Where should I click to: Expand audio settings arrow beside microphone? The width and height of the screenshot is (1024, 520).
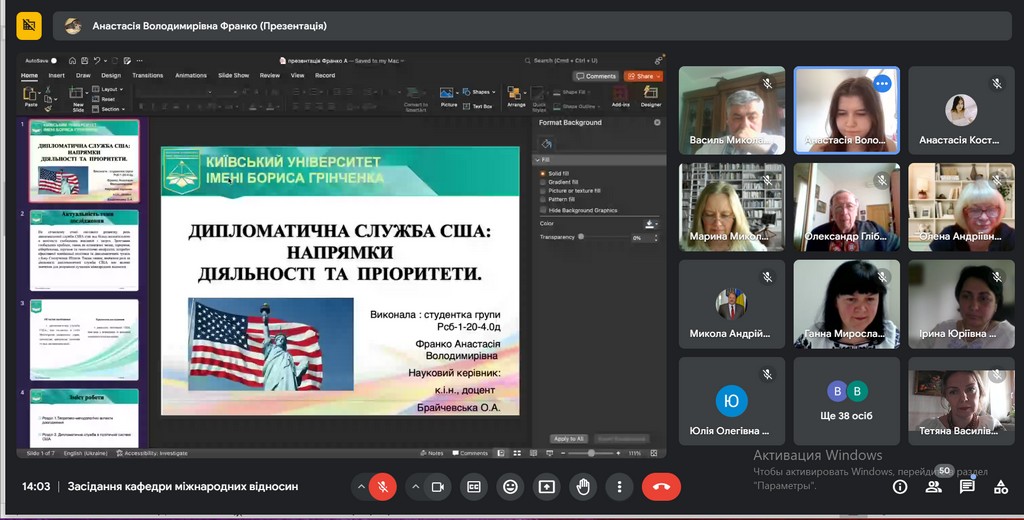pyautogui.click(x=360, y=487)
